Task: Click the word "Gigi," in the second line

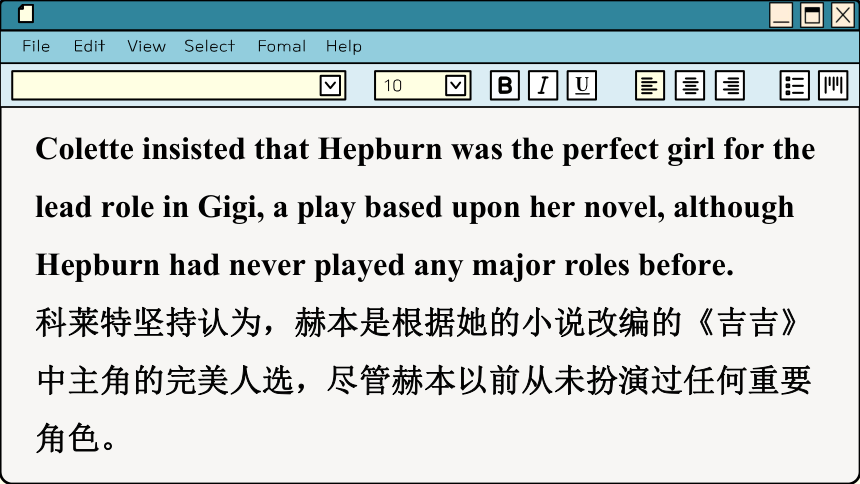Action: click(x=231, y=208)
